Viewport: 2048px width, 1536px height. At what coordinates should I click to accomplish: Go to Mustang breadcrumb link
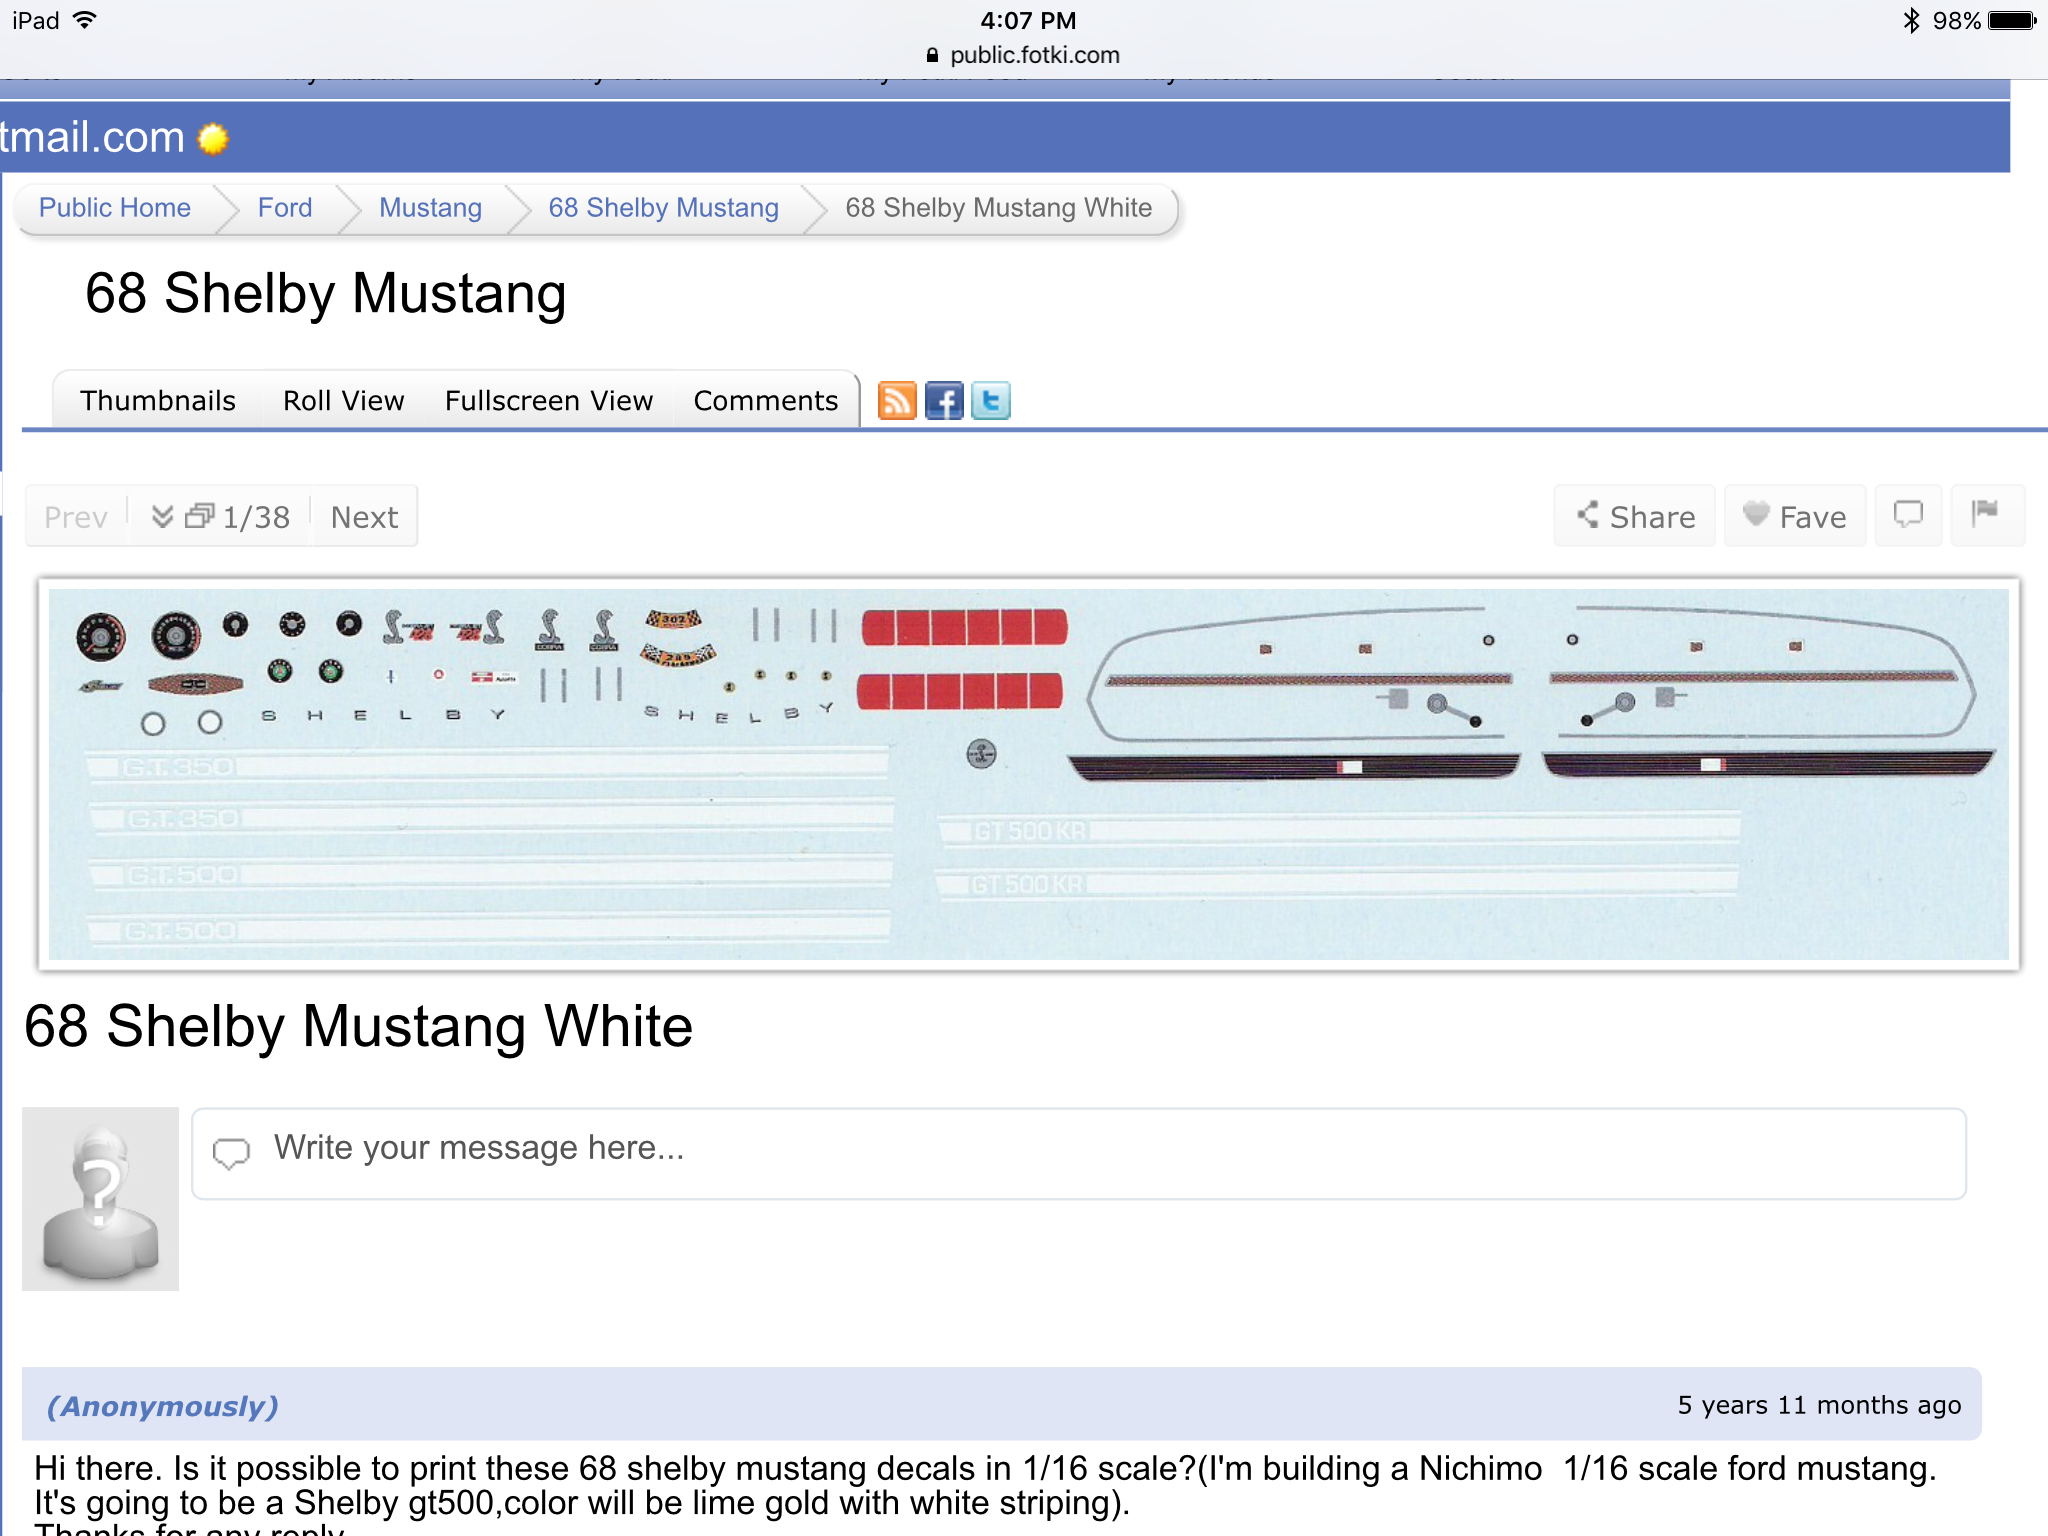[430, 208]
